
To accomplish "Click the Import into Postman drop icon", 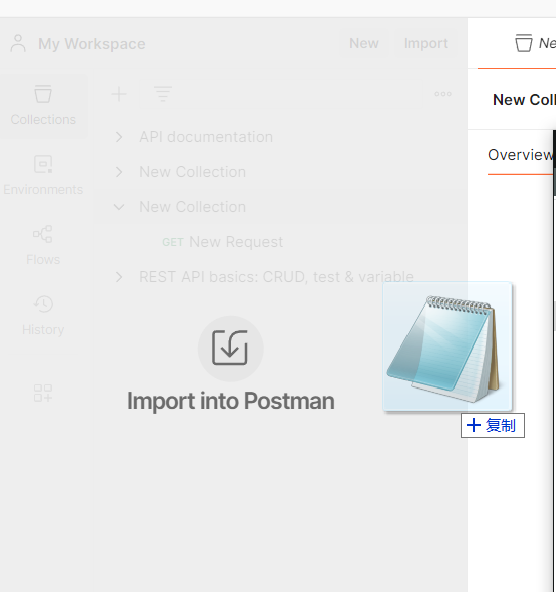I will click(230, 348).
